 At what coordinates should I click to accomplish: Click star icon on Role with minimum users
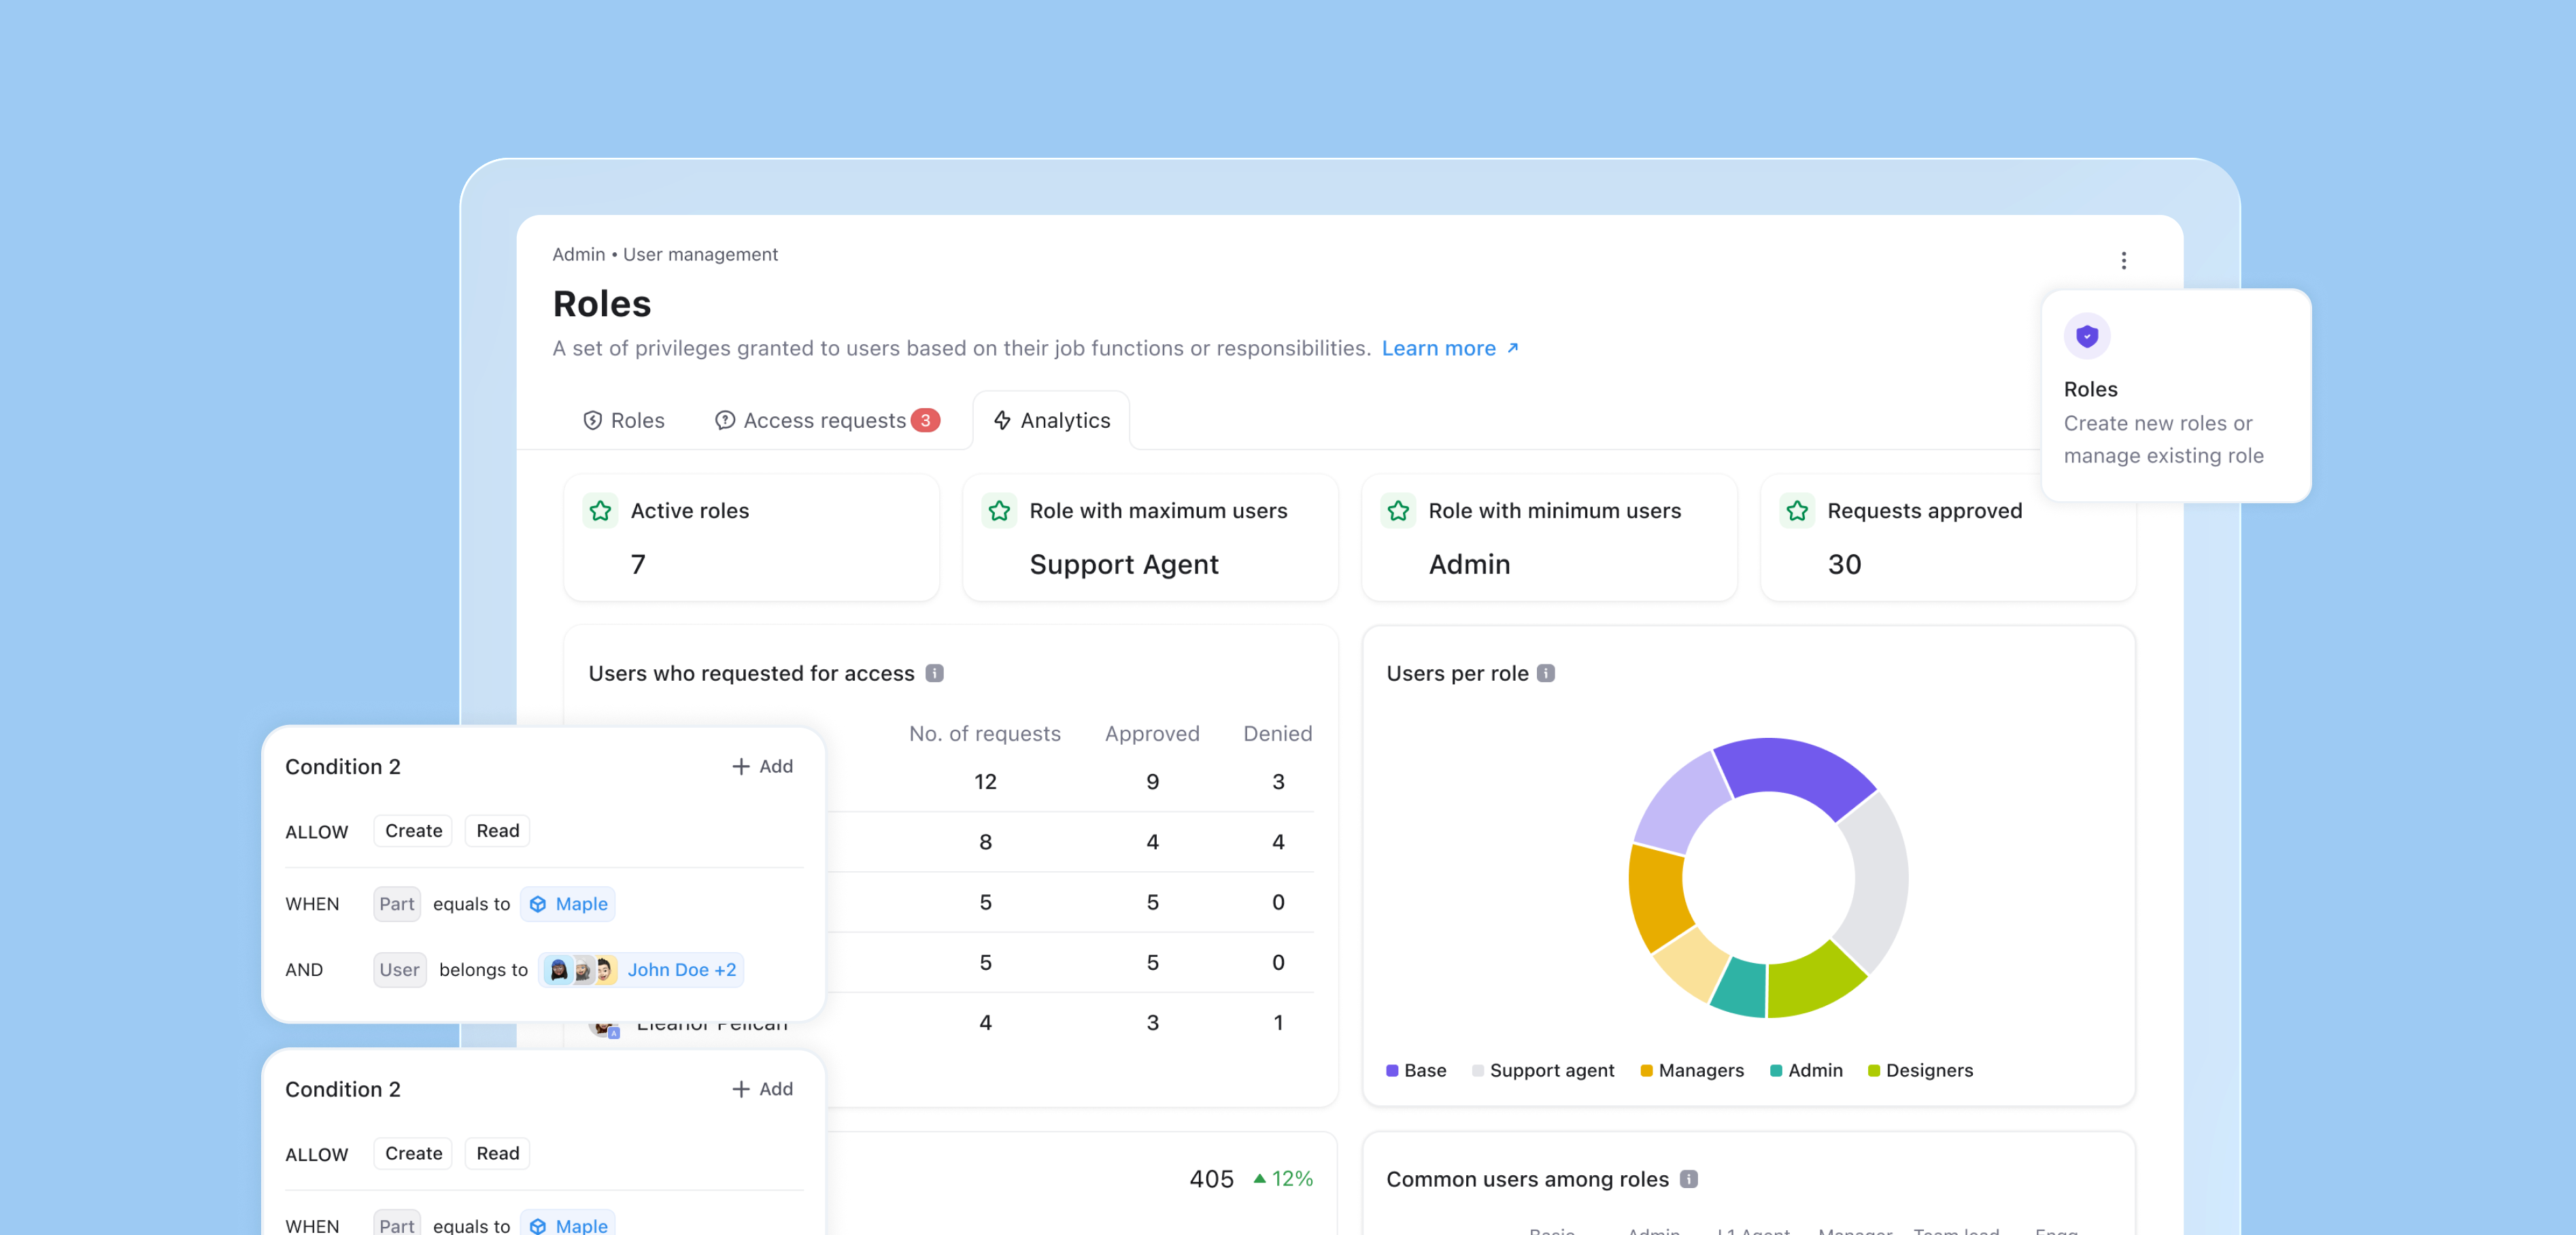tap(1398, 511)
